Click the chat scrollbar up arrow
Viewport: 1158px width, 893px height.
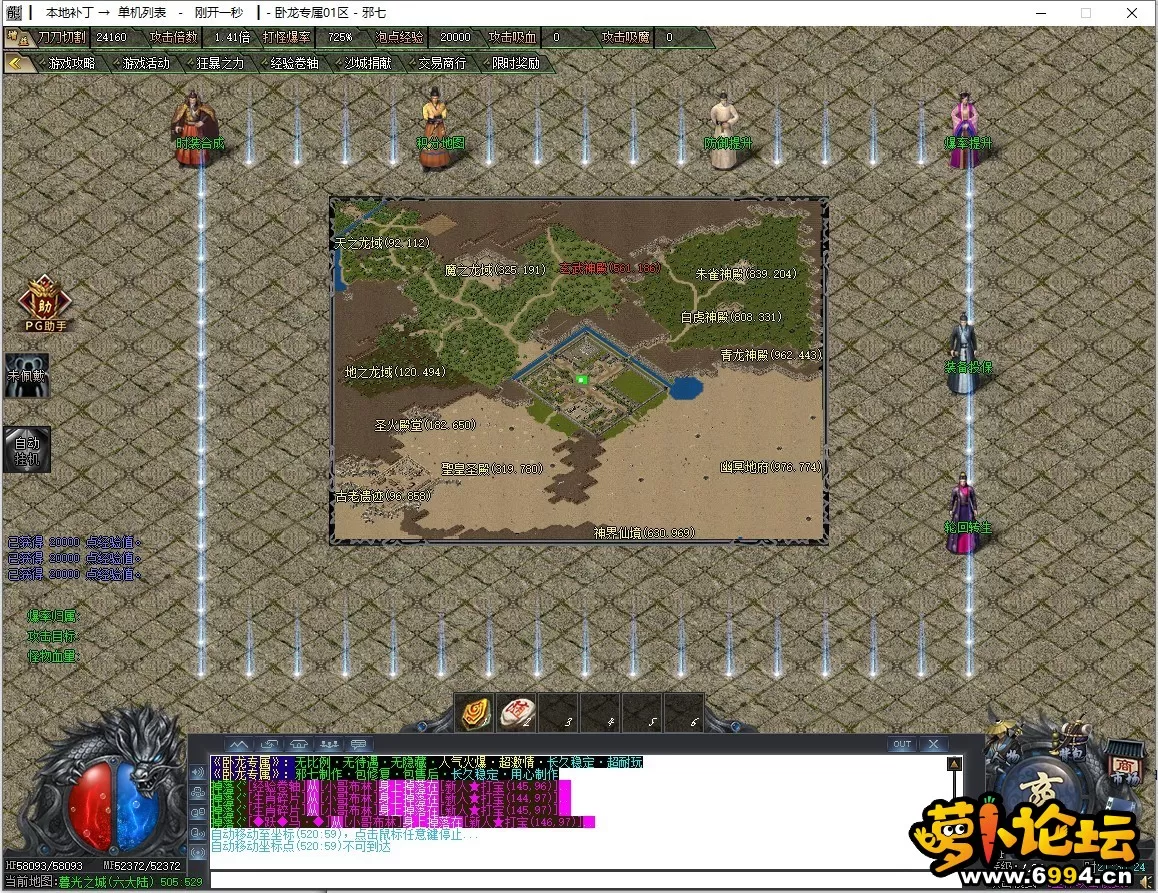coord(954,764)
